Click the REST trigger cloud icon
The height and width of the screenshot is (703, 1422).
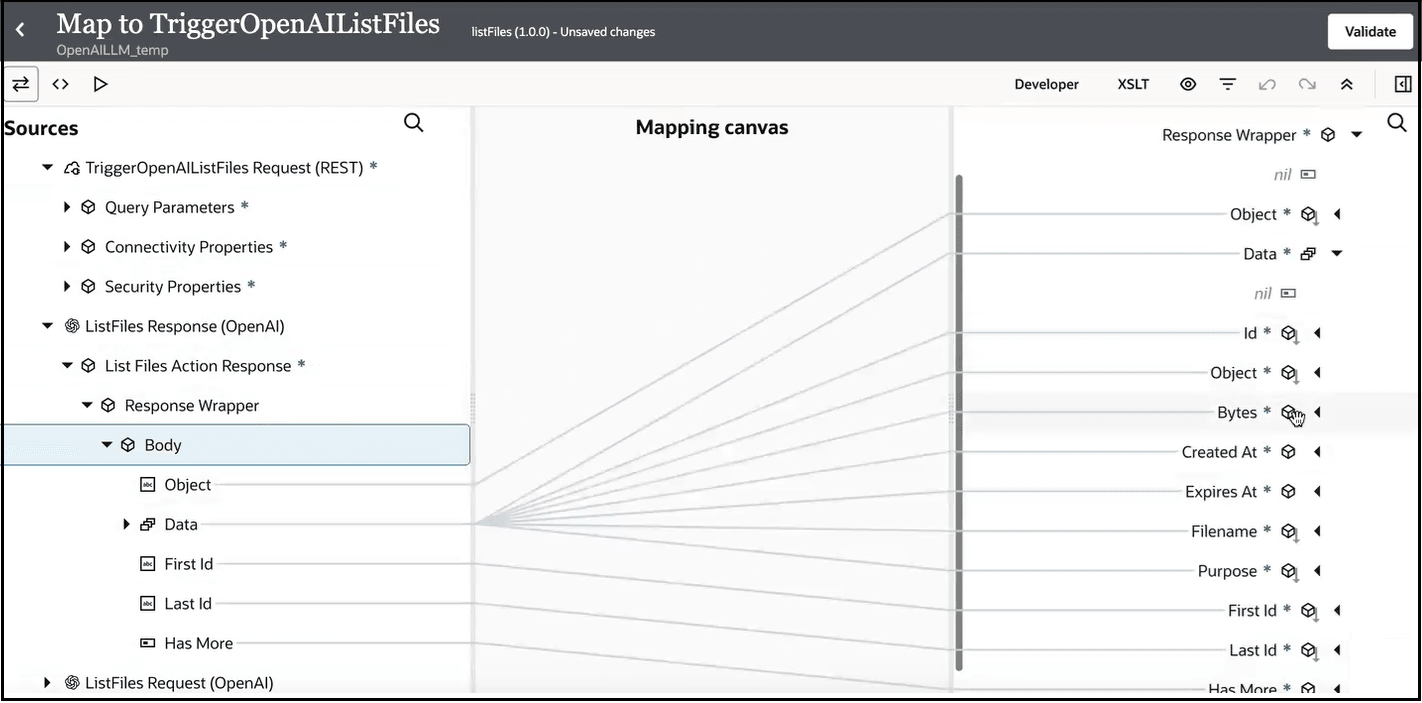tap(72, 168)
